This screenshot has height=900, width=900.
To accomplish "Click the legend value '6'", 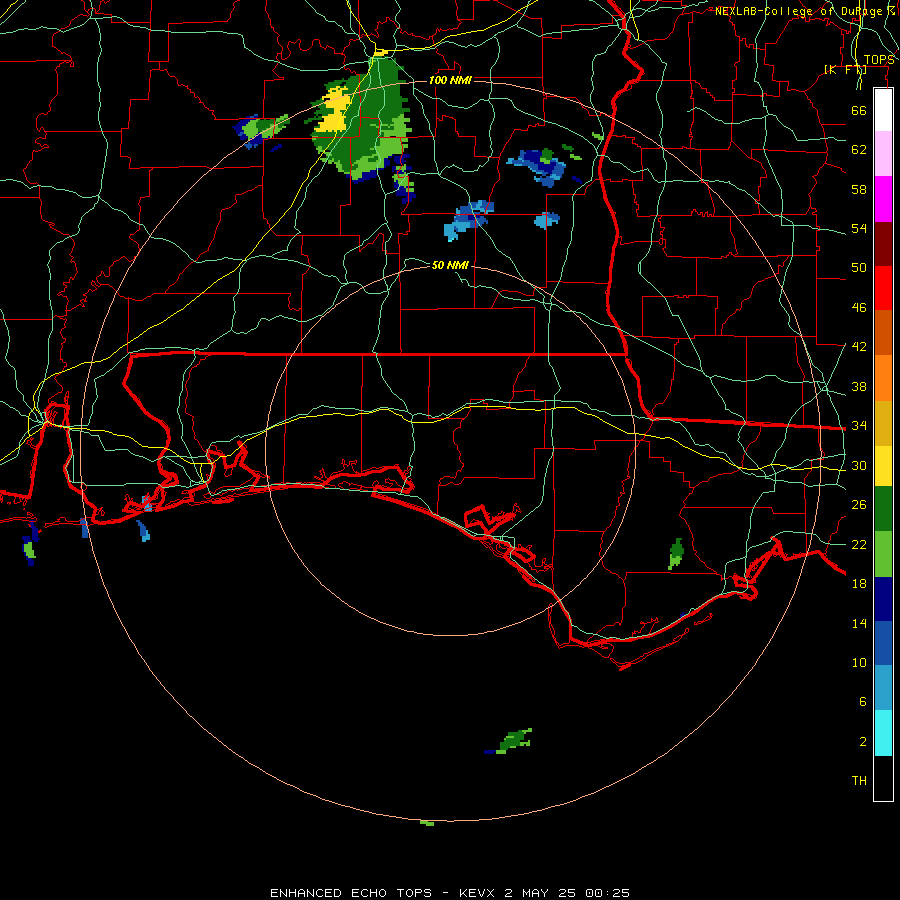I will point(862,701).
